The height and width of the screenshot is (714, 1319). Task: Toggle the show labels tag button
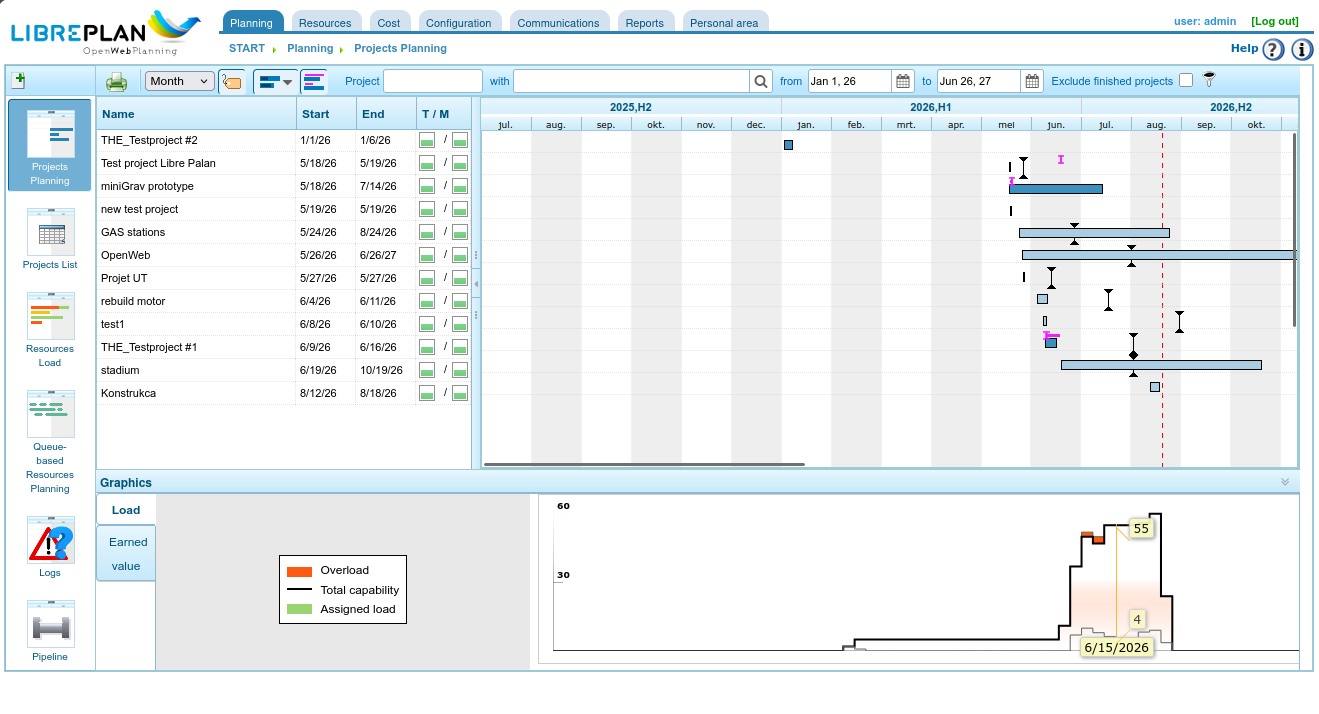tap(232, 82)
